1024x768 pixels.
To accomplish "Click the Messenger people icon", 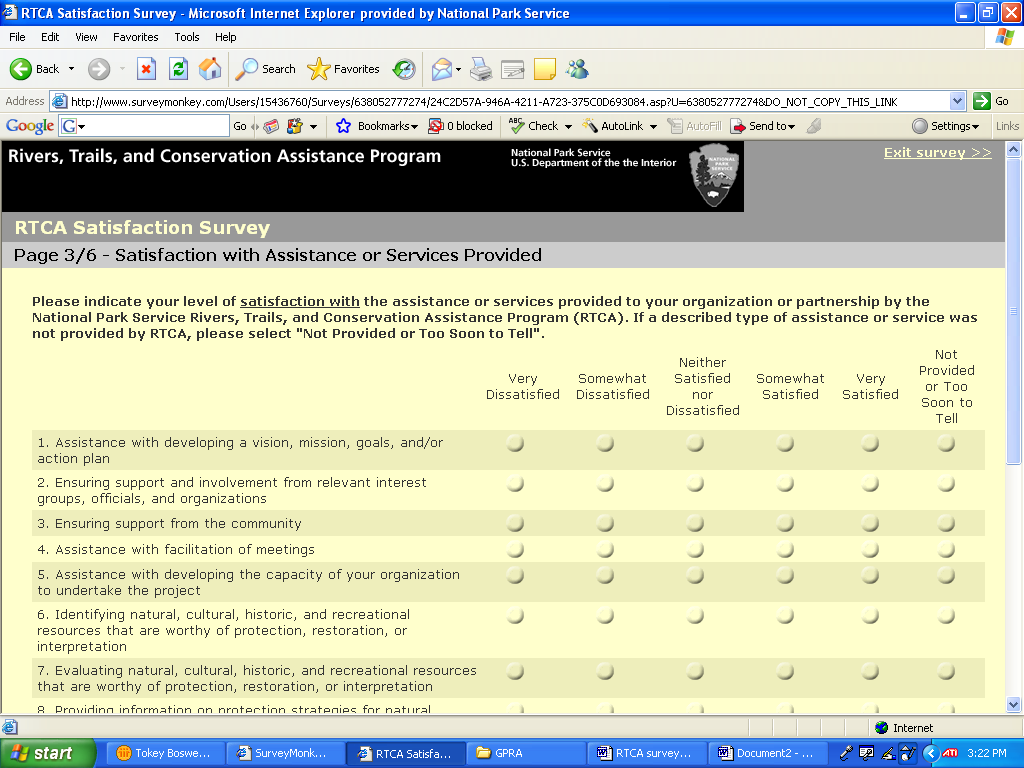I will (x=577, y=69).
